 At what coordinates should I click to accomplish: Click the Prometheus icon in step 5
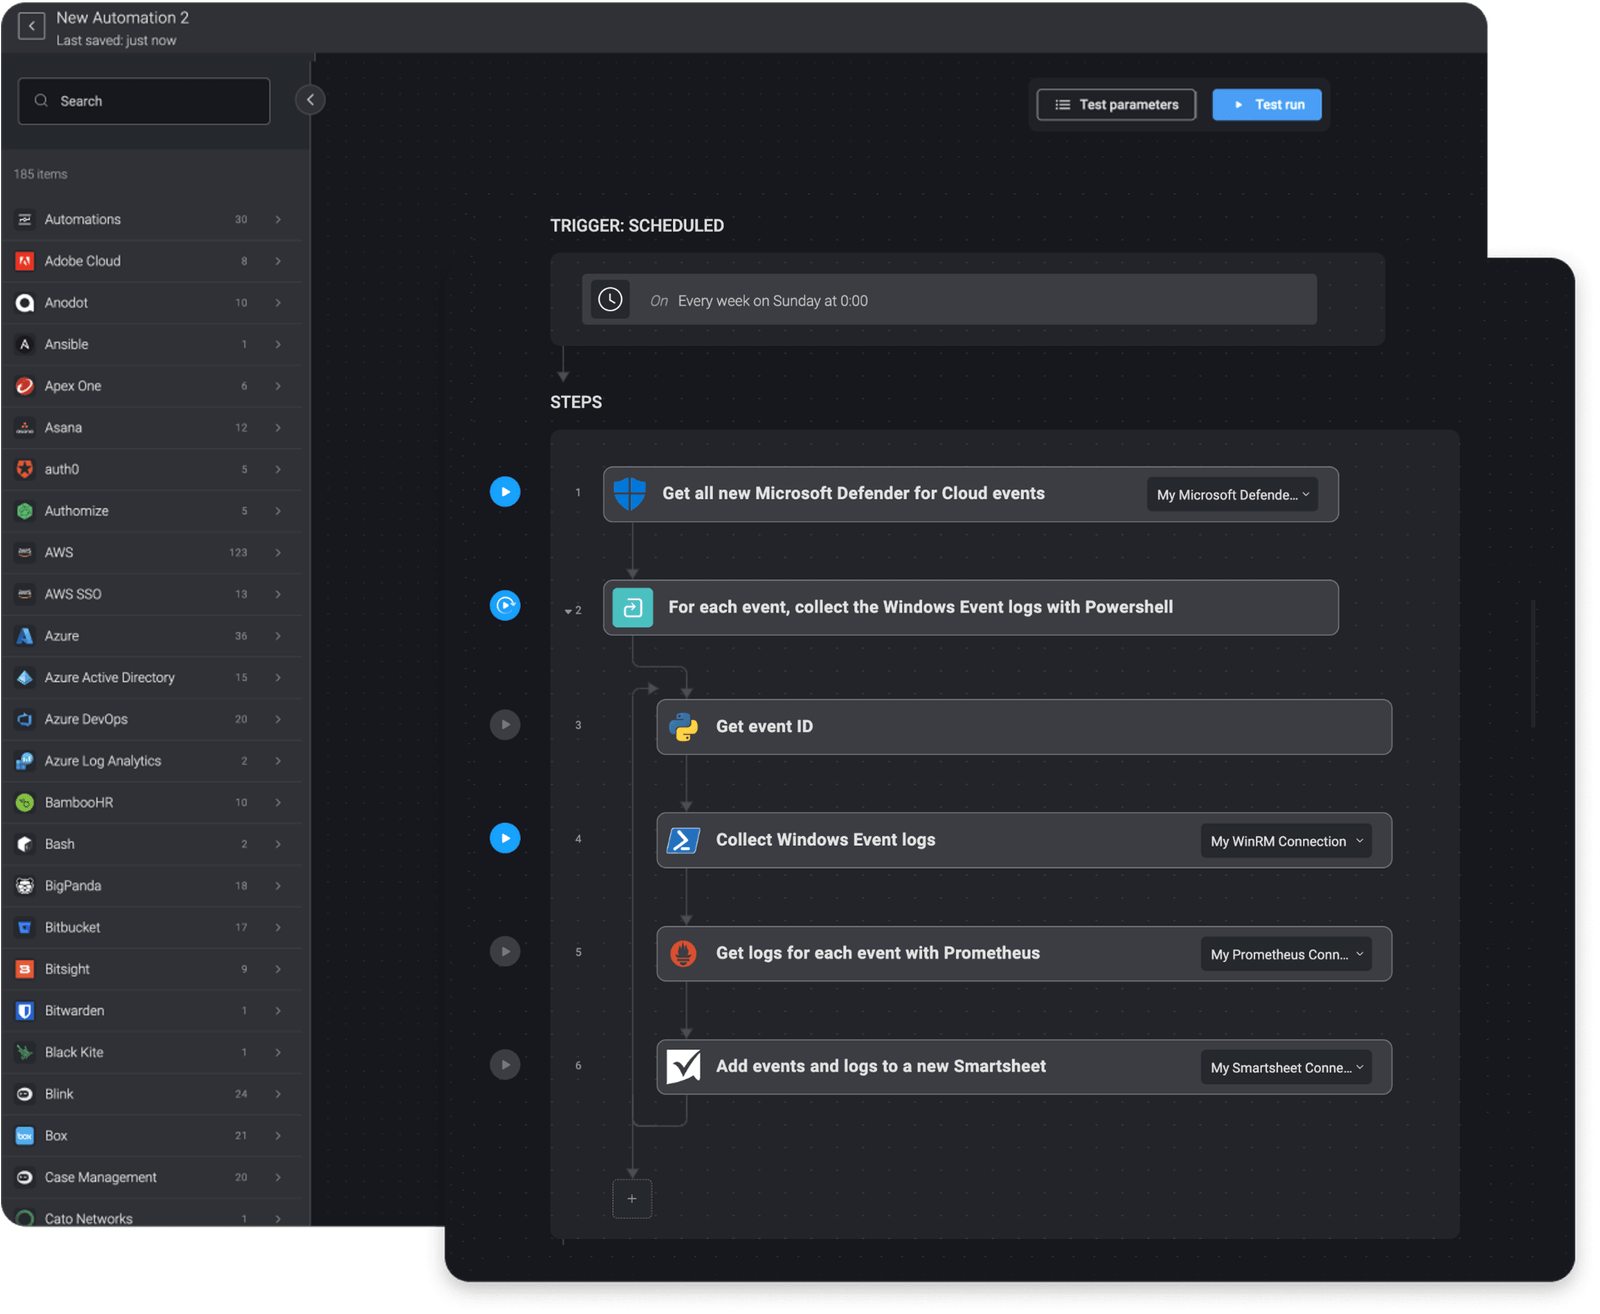pos(684,953)
